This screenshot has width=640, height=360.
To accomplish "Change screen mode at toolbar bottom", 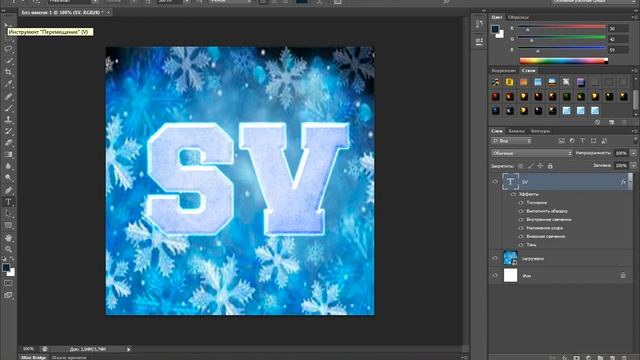I will (x=8, y=295).
